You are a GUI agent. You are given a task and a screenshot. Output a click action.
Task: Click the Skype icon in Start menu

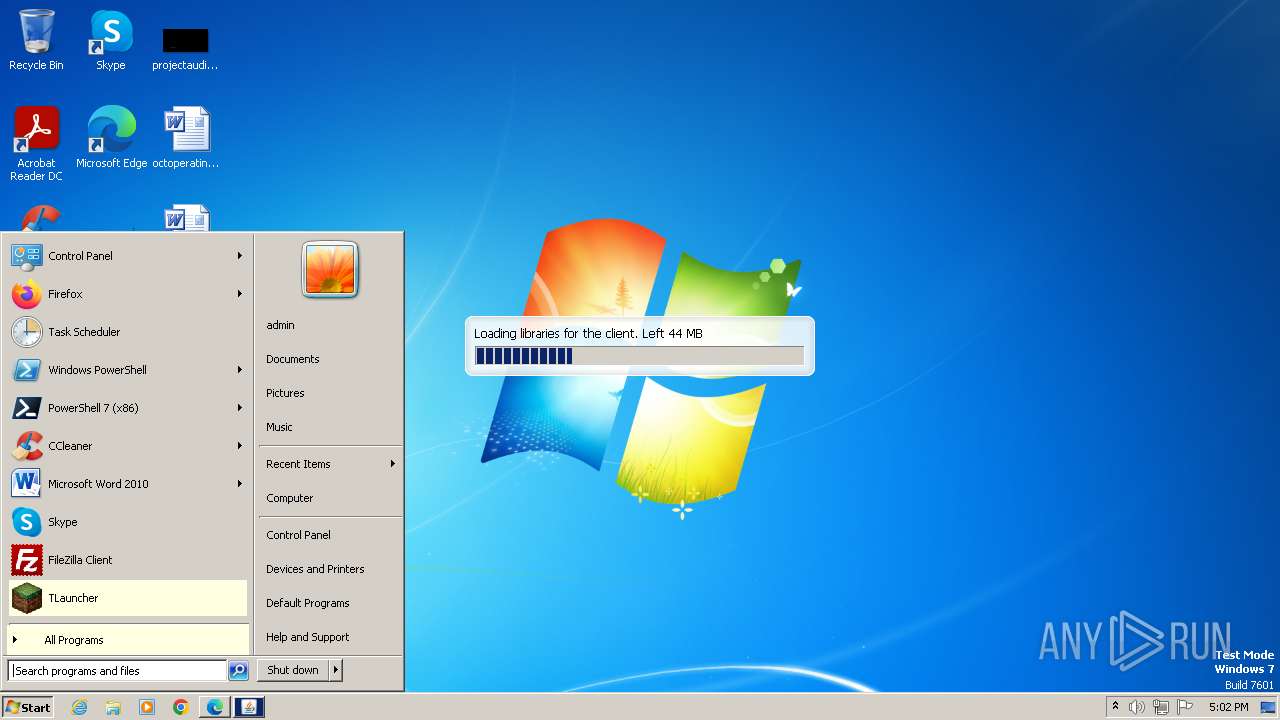point(26,522)
